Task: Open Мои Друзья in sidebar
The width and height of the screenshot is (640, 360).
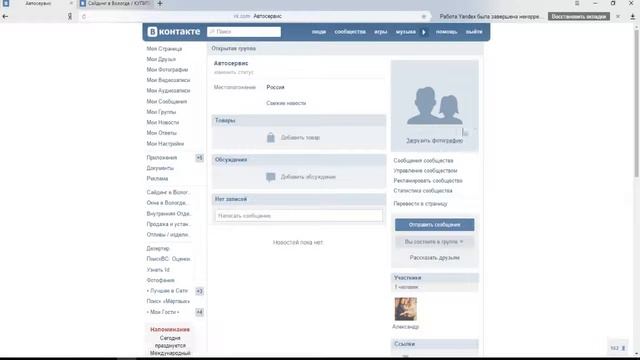Action: (161, 59)
